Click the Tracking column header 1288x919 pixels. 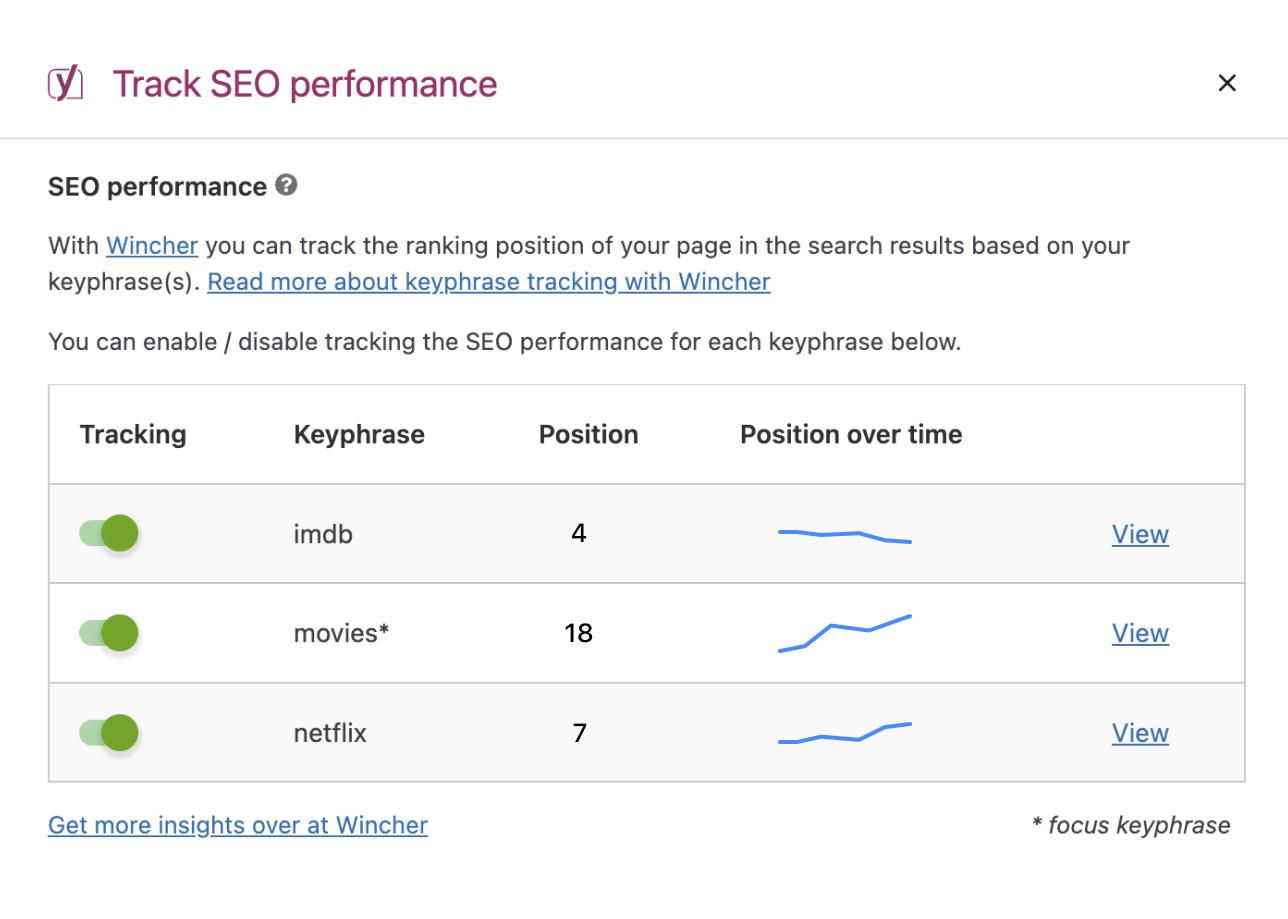[x=133, y=434]
